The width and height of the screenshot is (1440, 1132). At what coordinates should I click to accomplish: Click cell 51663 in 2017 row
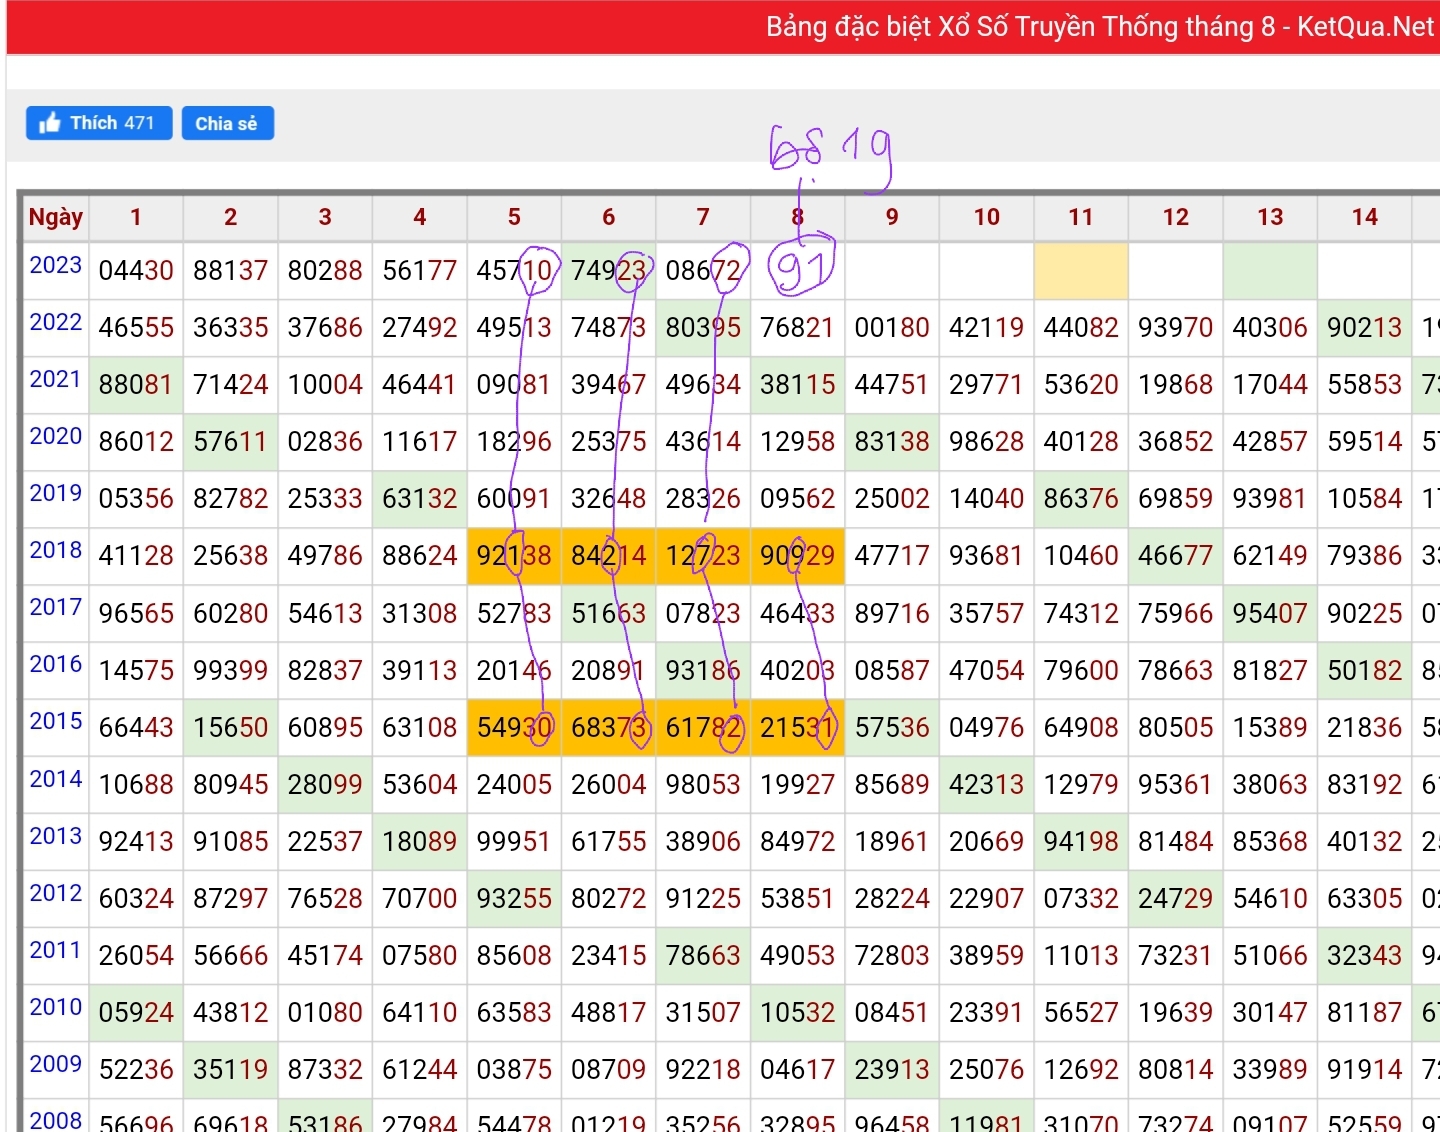point(609,613)
